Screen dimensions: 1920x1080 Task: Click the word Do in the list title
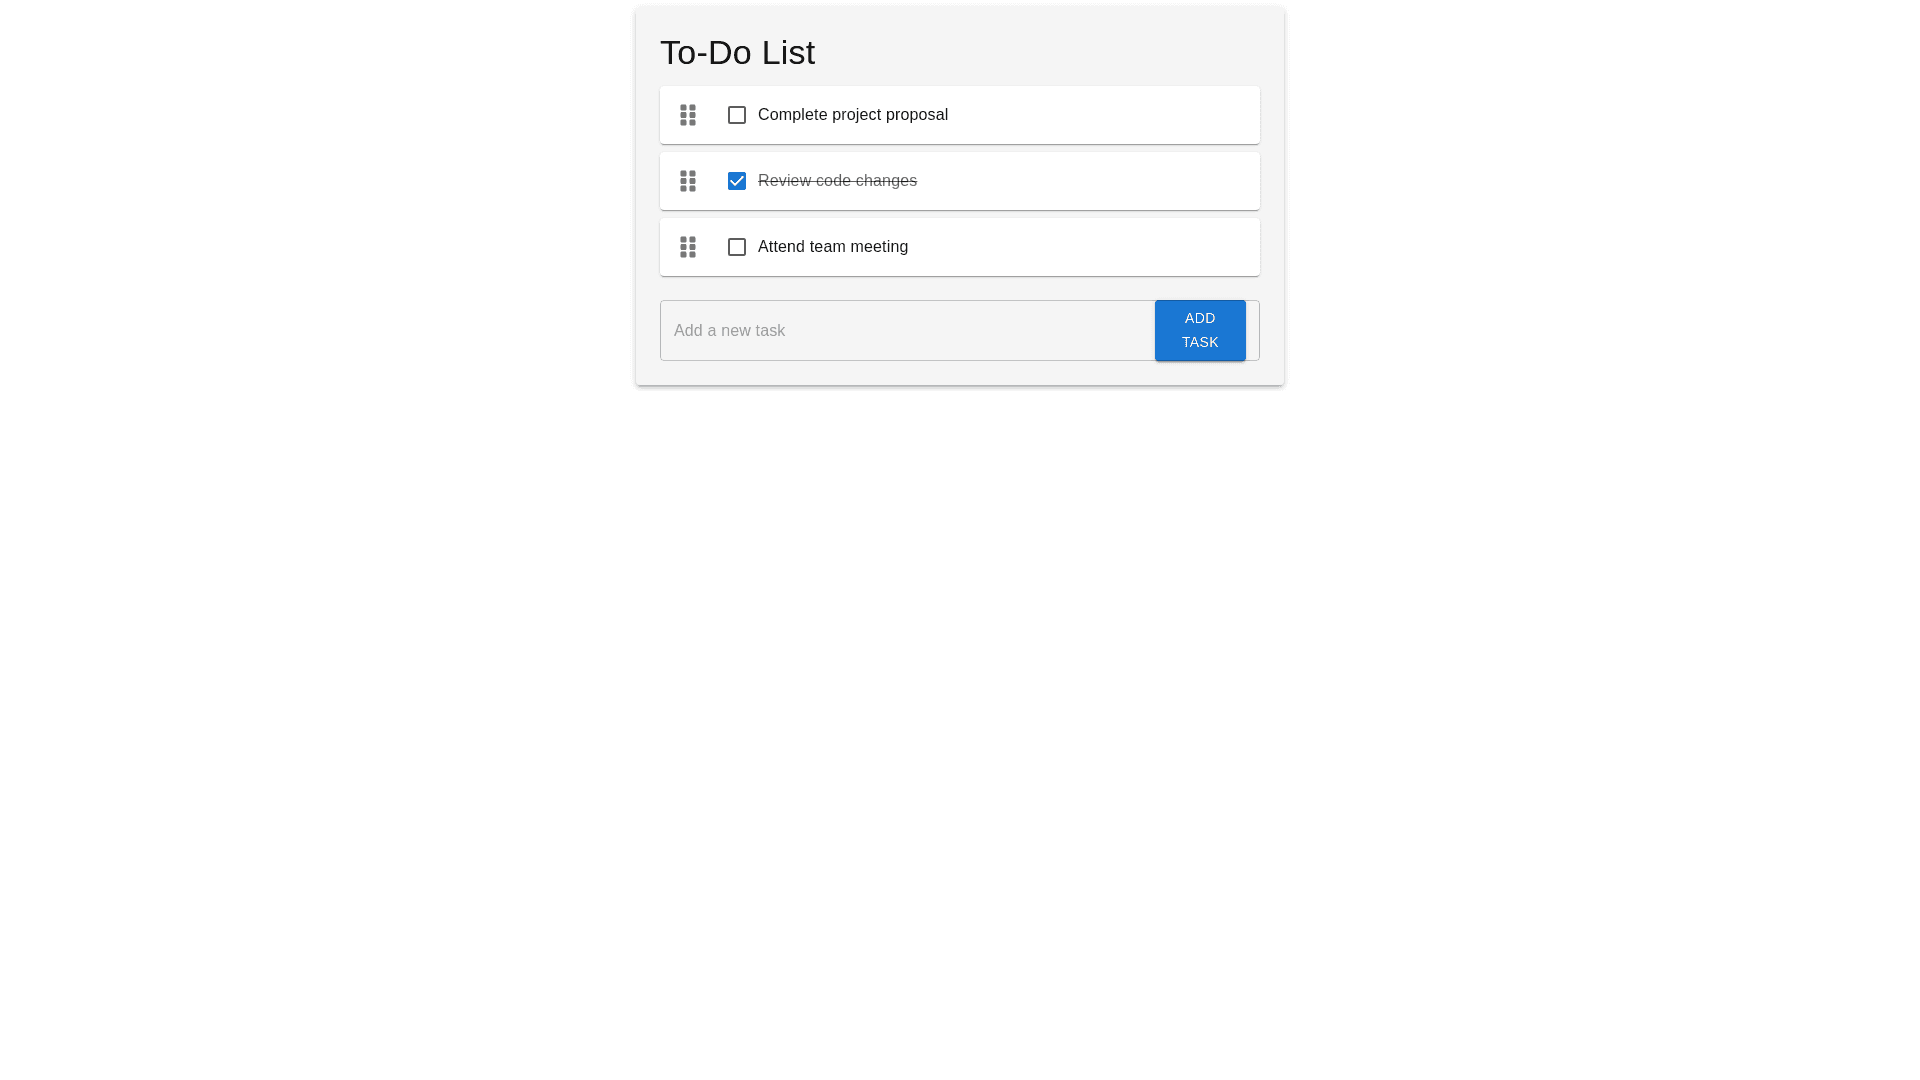737,53
